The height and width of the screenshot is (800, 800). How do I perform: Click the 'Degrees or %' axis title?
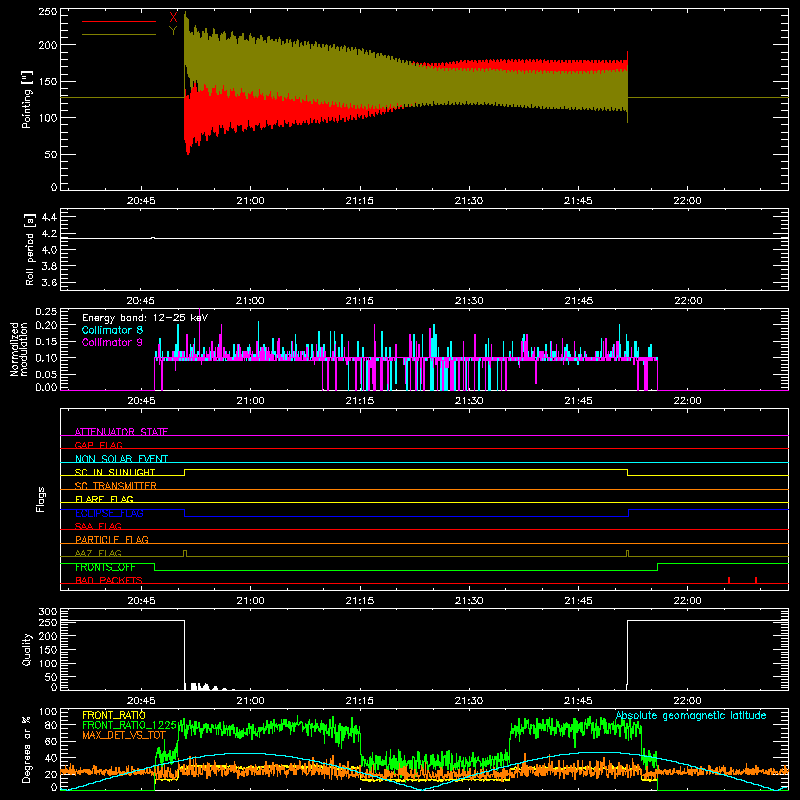tap(27, 749)
